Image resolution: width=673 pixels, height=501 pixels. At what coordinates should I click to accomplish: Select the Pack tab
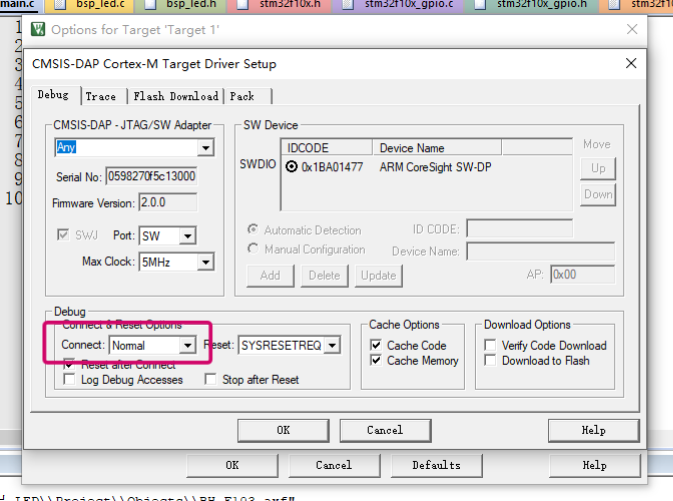(242, 96)
